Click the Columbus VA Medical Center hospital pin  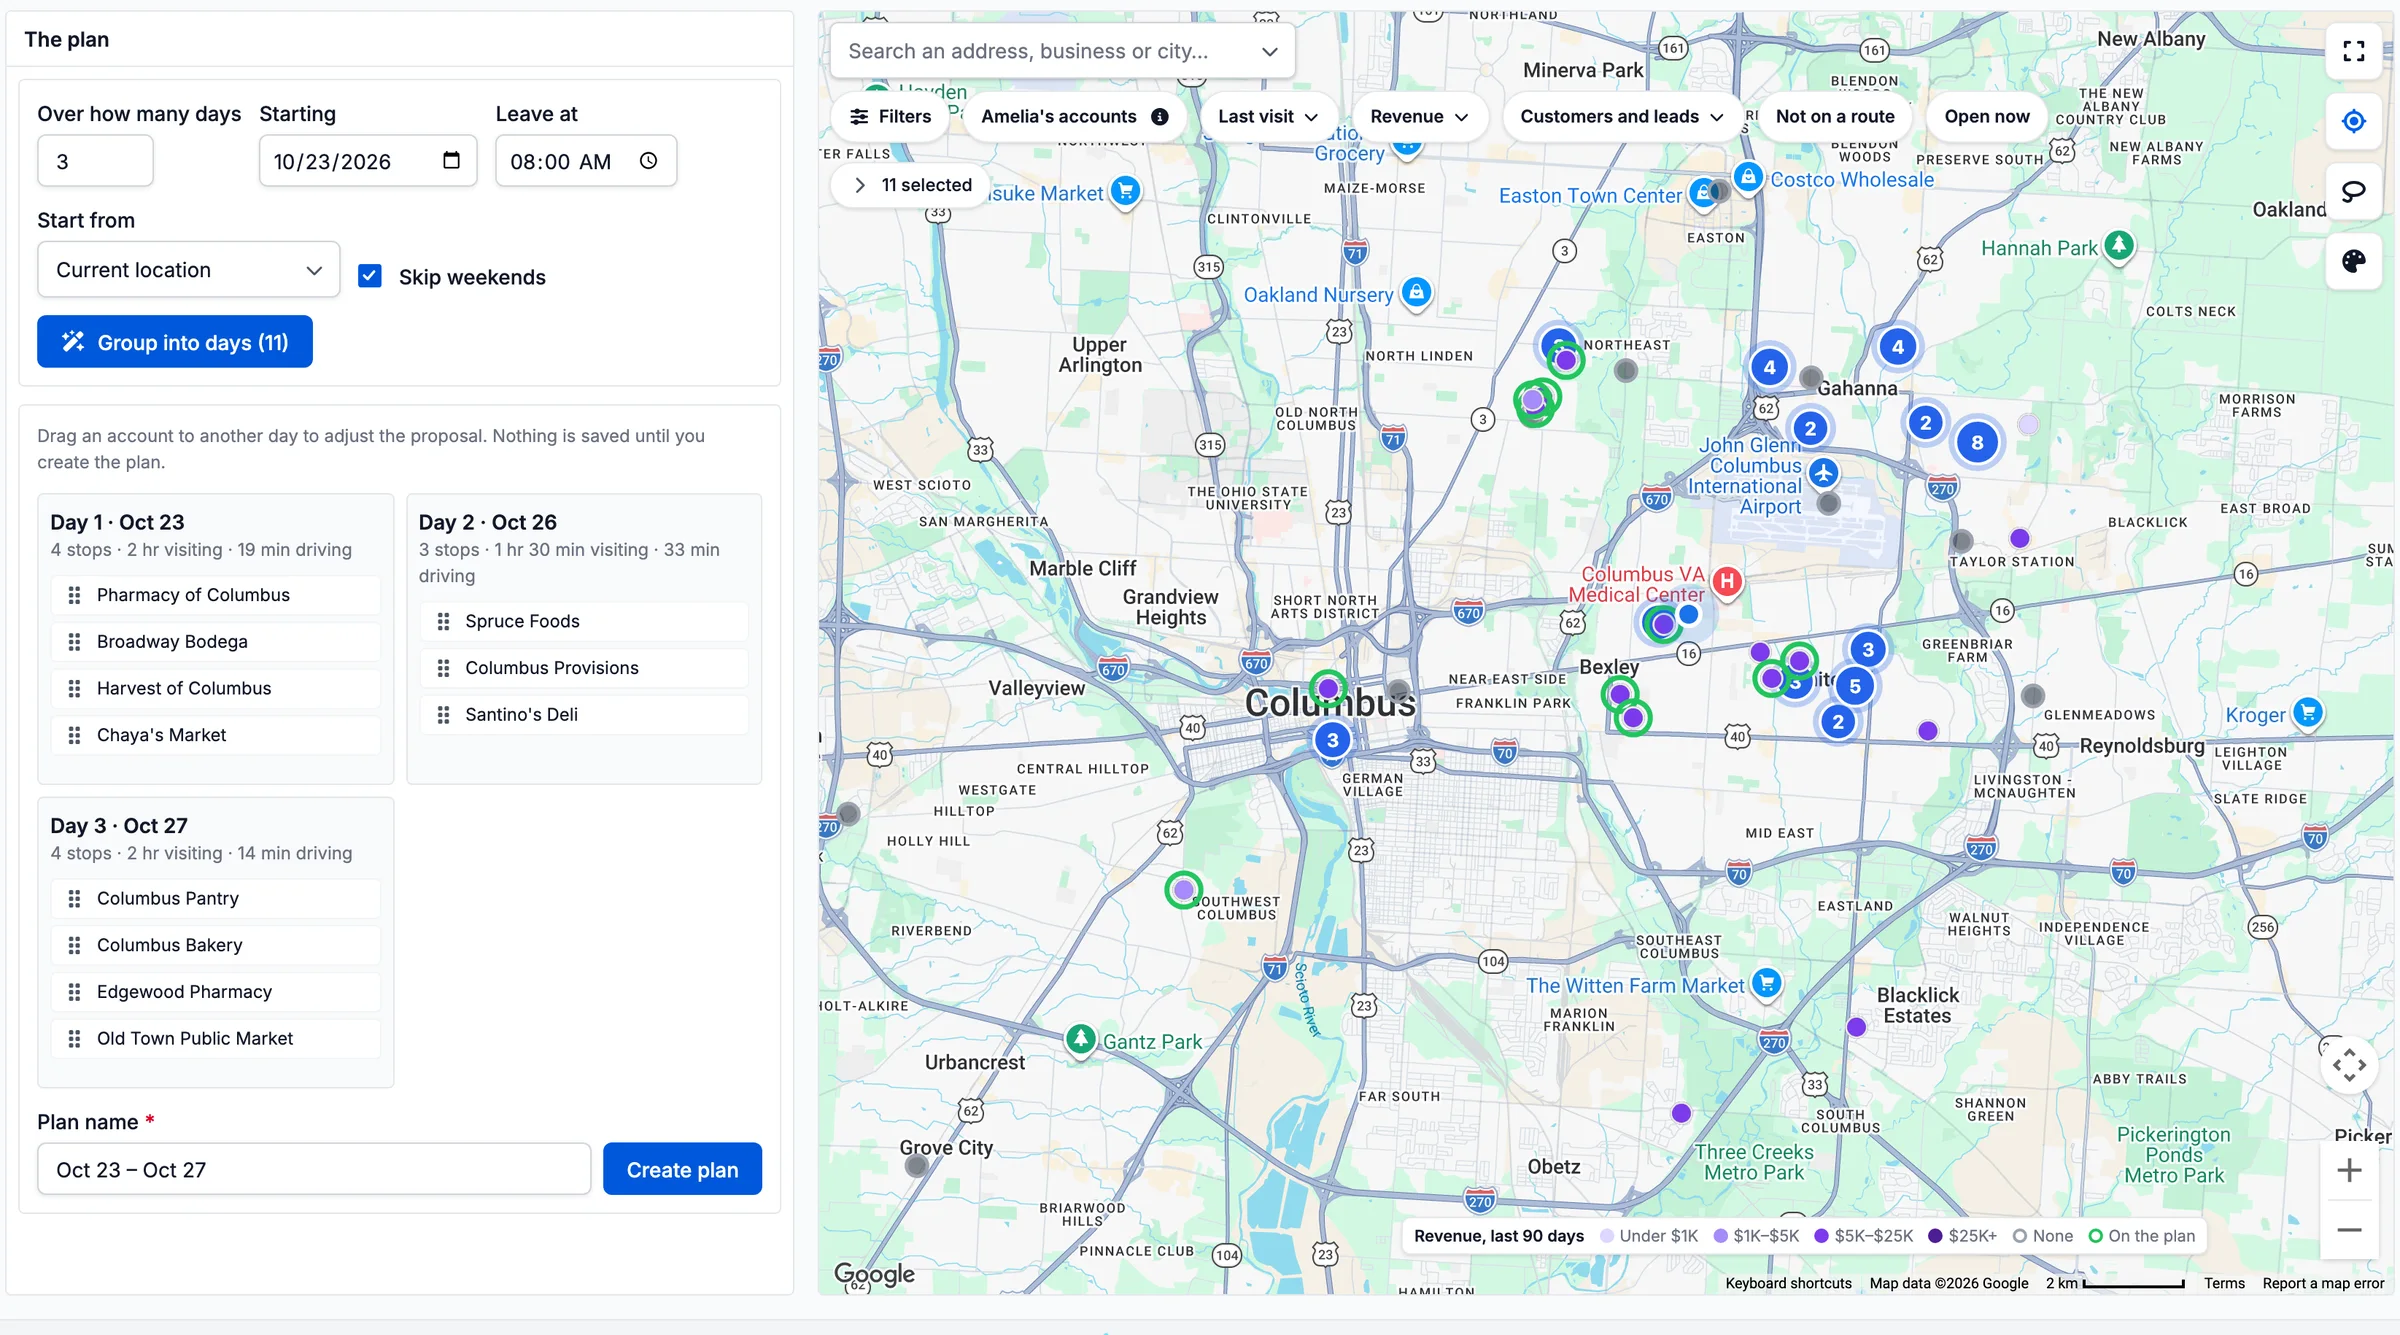pyautogui.click(x=1727, y=581)
